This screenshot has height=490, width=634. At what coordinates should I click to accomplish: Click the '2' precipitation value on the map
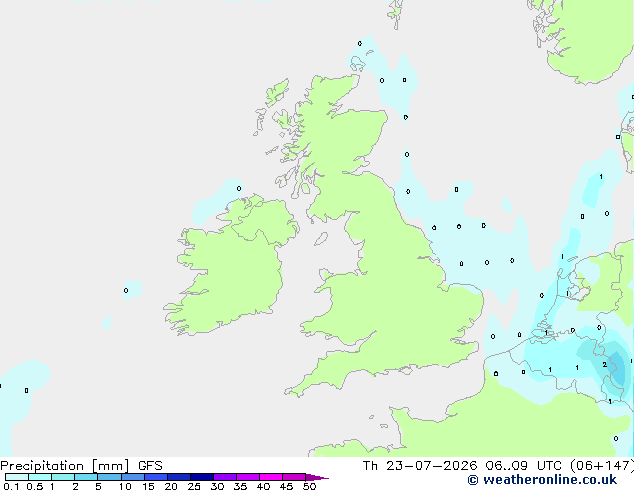click(604, 365)
